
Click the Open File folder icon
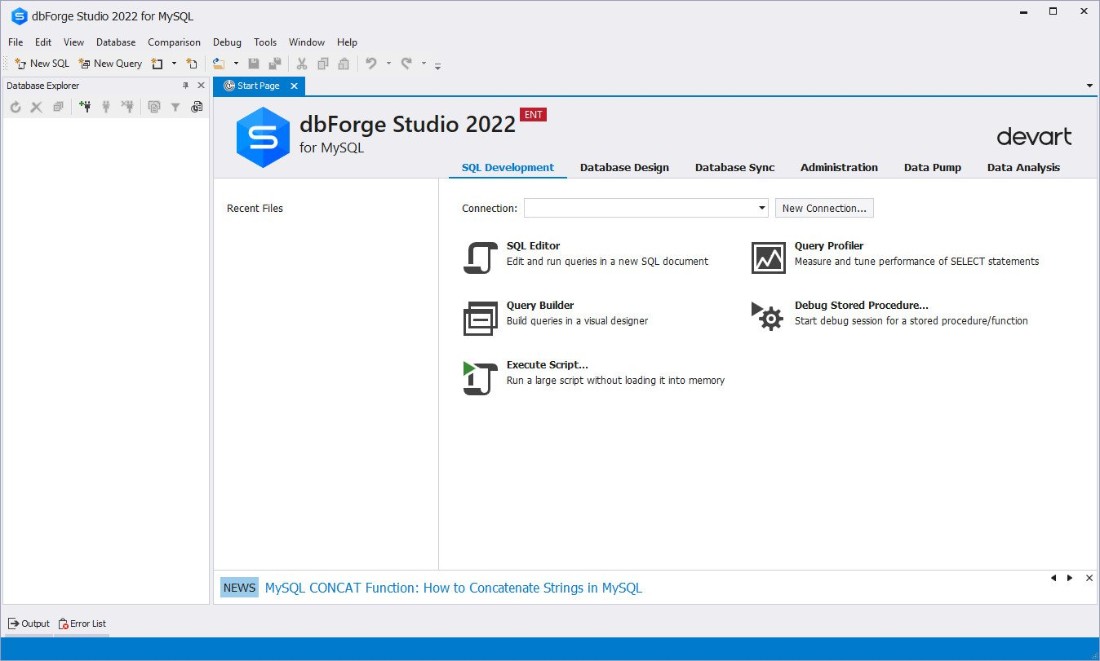(x=219, y=64)
